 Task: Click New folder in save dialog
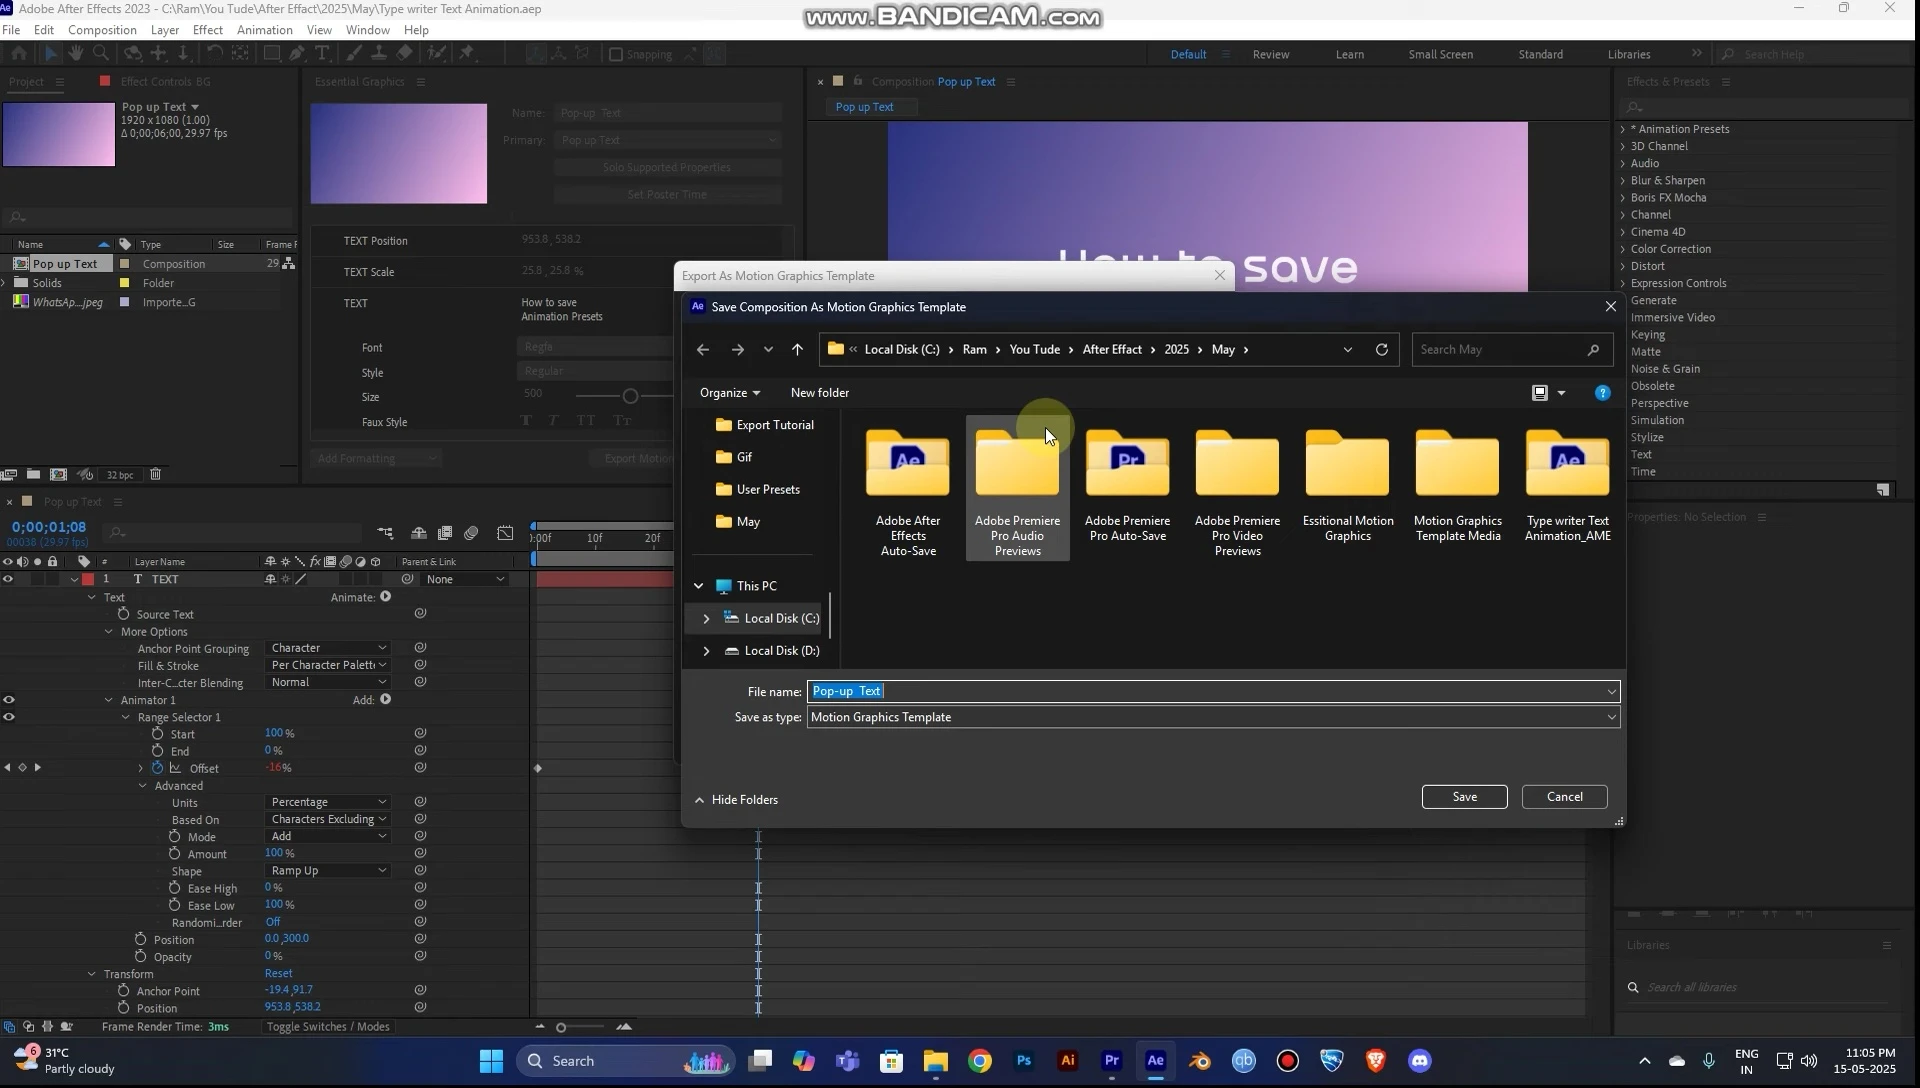click(x=819, y=393)
